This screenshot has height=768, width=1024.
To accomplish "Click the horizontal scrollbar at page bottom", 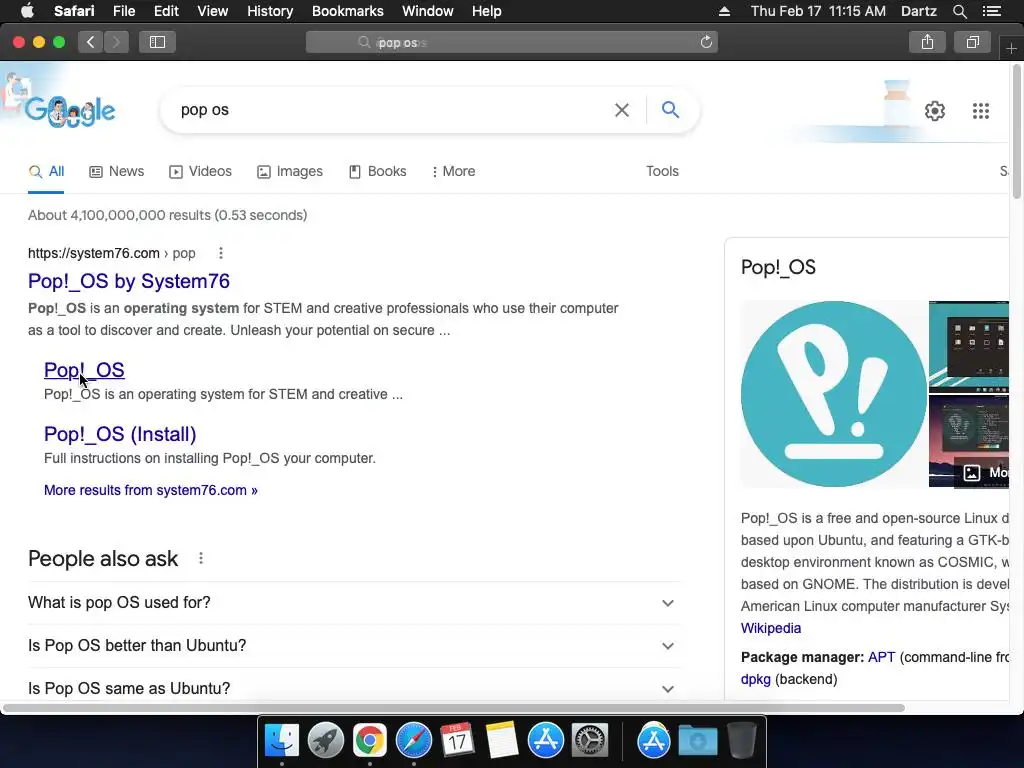I will pyautogui.click(x=454, y=708).
